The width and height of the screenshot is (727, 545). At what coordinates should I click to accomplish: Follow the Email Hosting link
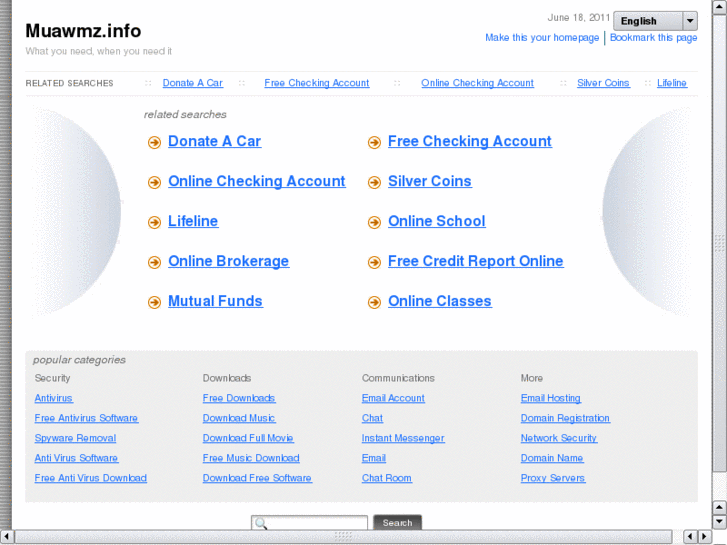550,398
